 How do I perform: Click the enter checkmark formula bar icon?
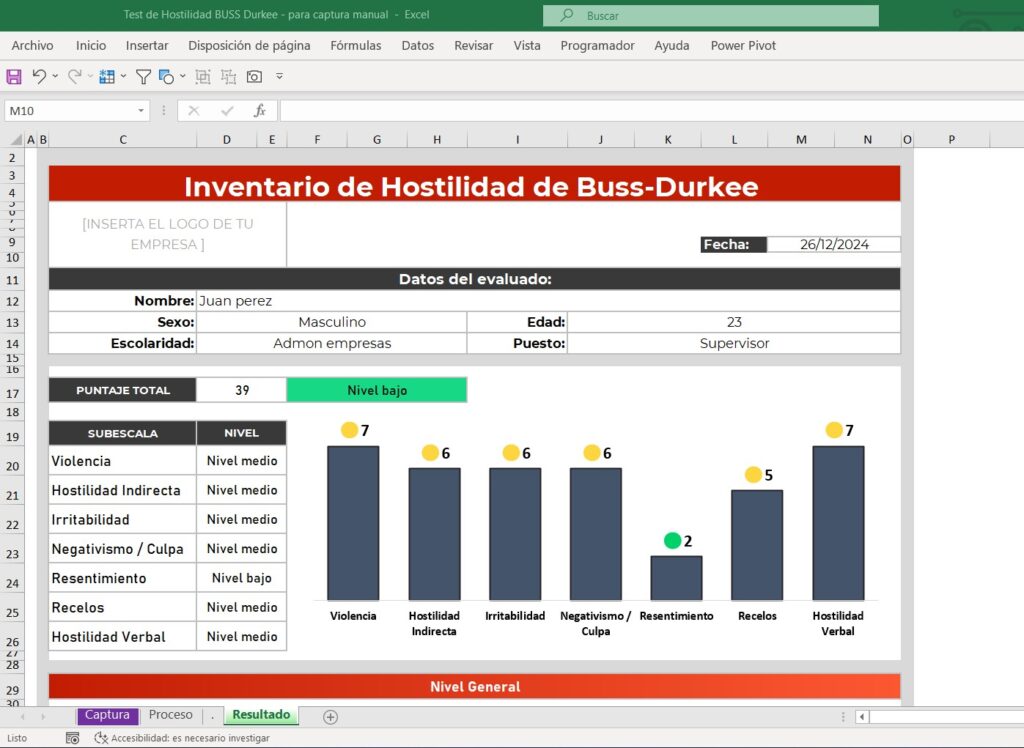(x=227, y=111)
